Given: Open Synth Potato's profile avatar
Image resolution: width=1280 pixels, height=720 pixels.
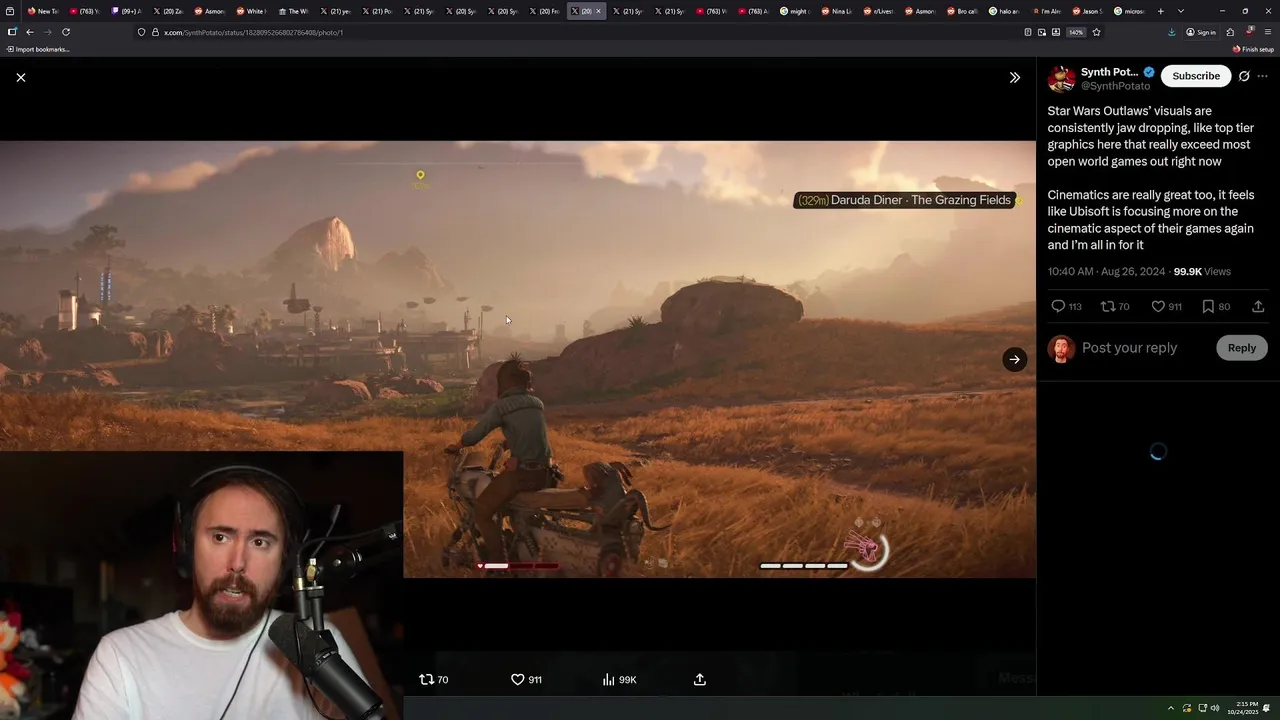Looking at the screenshot, I should point(1061,78).
